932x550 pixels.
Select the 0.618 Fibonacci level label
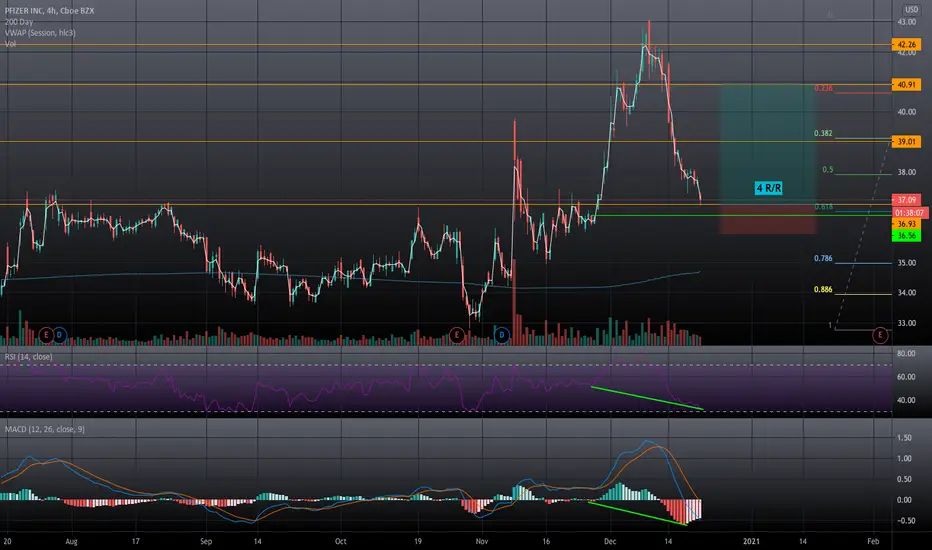823,207
